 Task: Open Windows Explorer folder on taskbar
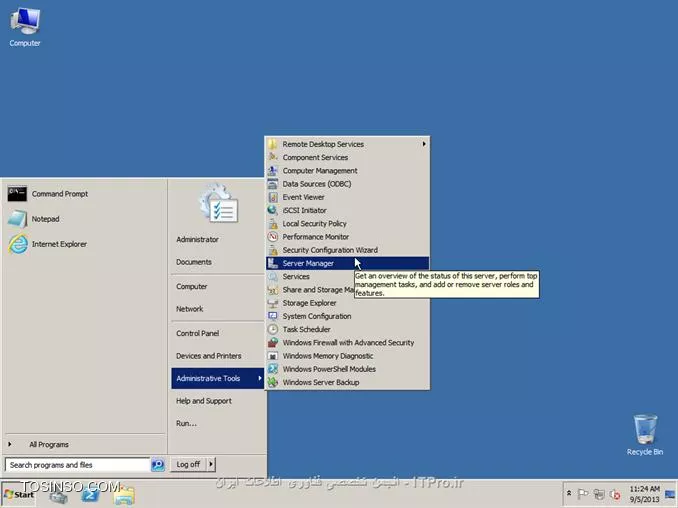pyautogui.click(x=124, y=495)
